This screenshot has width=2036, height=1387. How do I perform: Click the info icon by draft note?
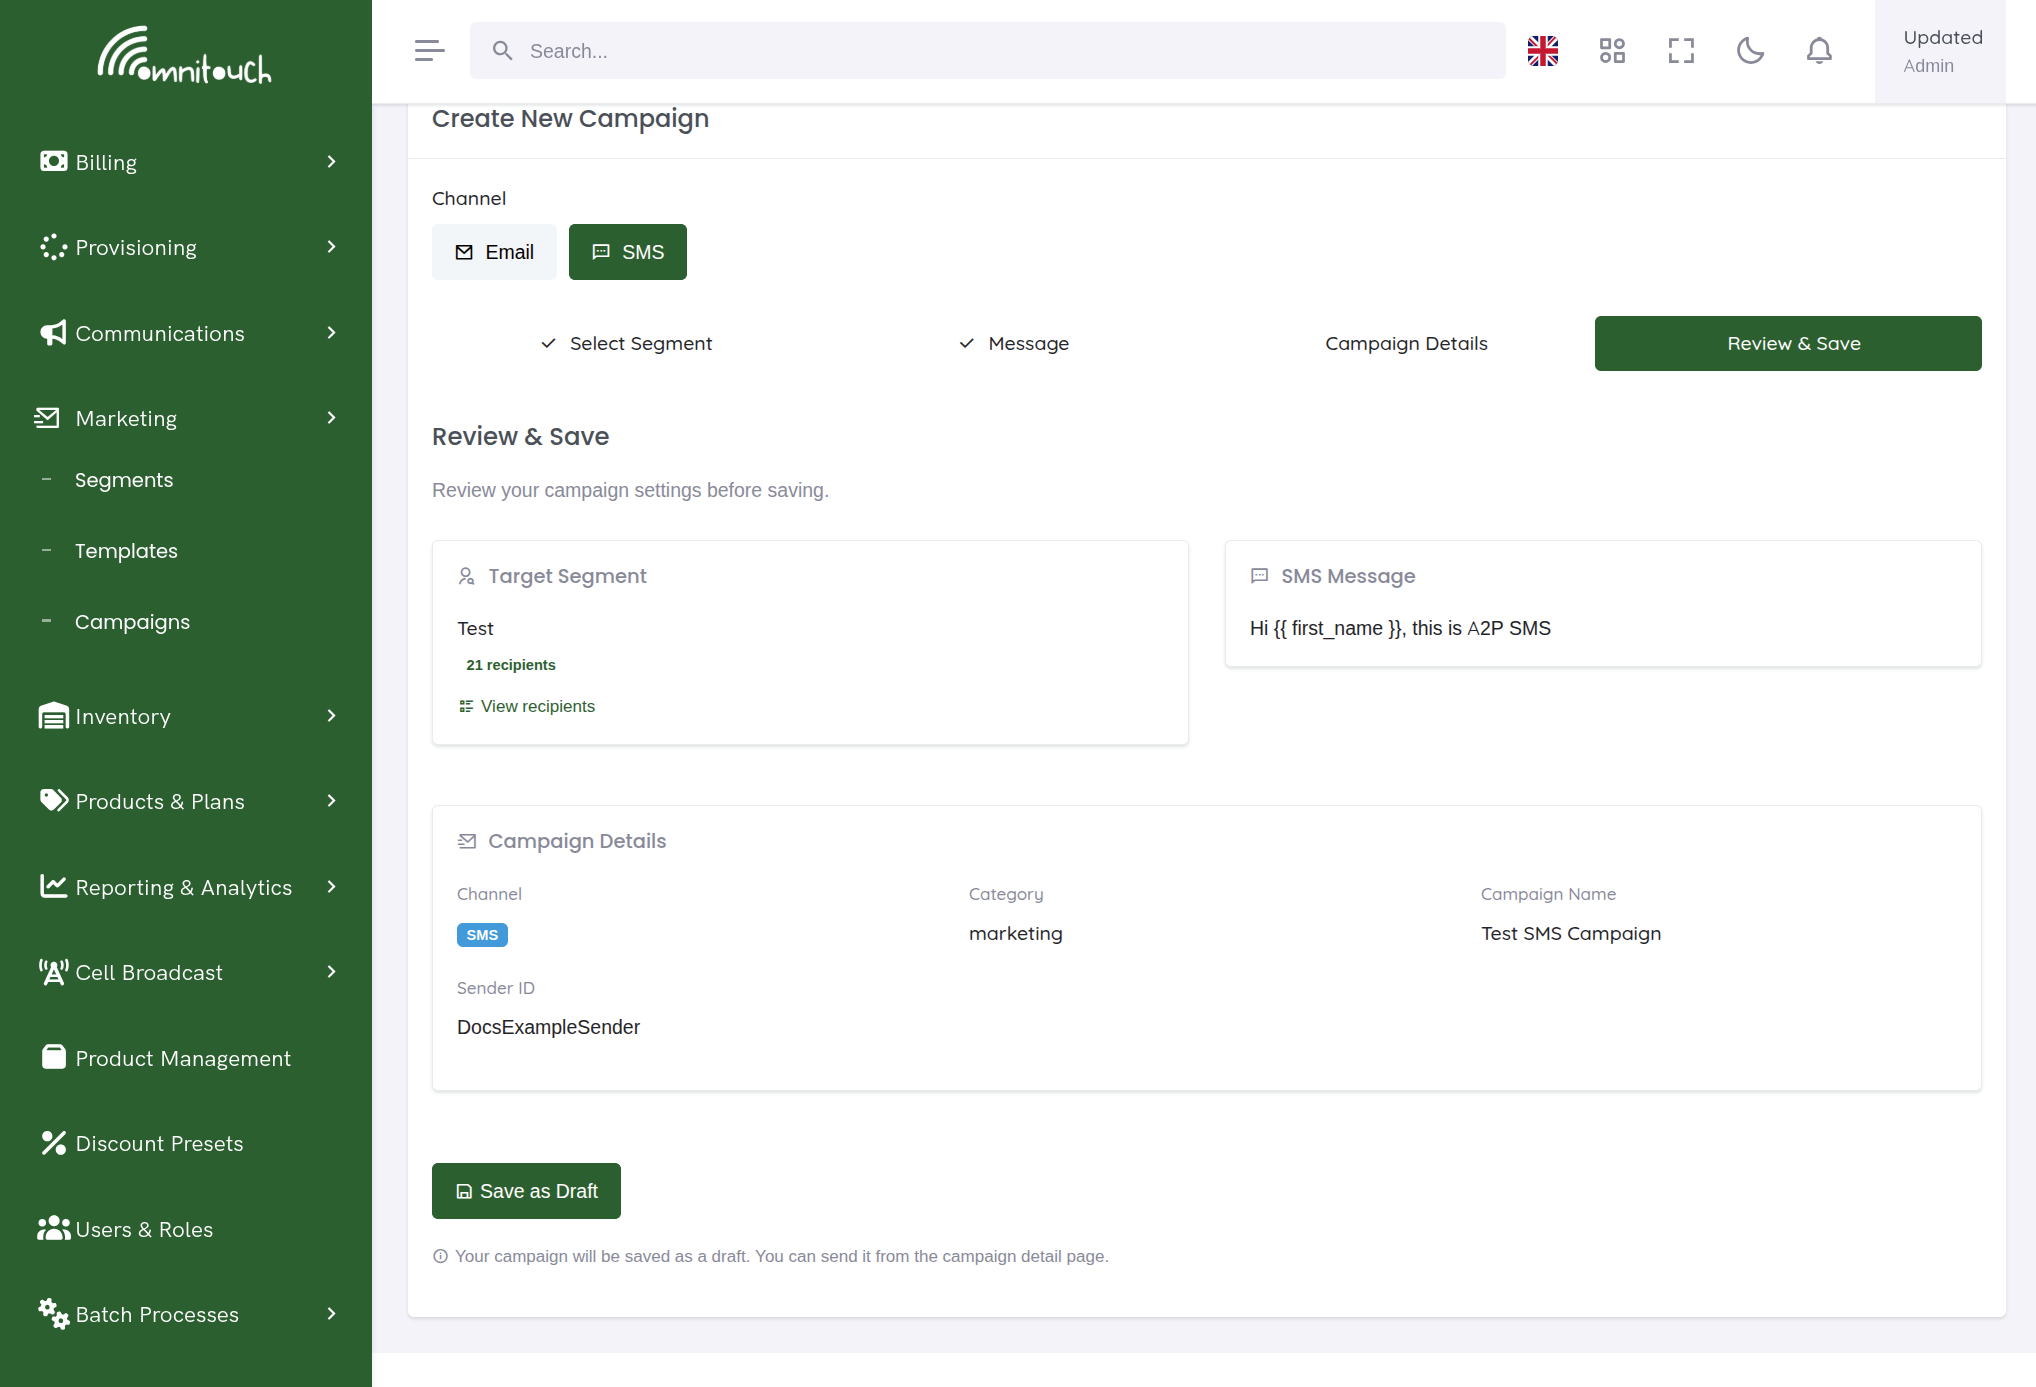click(440, 1256)
